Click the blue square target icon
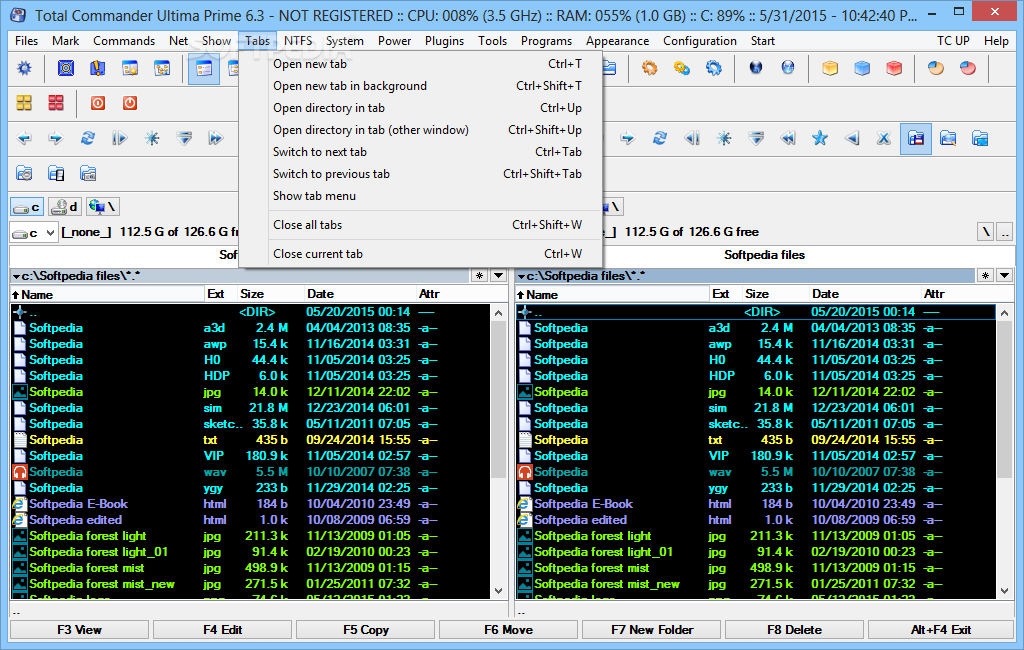Viewport: 1024px width, 650px height. click(x=66, y=68)
